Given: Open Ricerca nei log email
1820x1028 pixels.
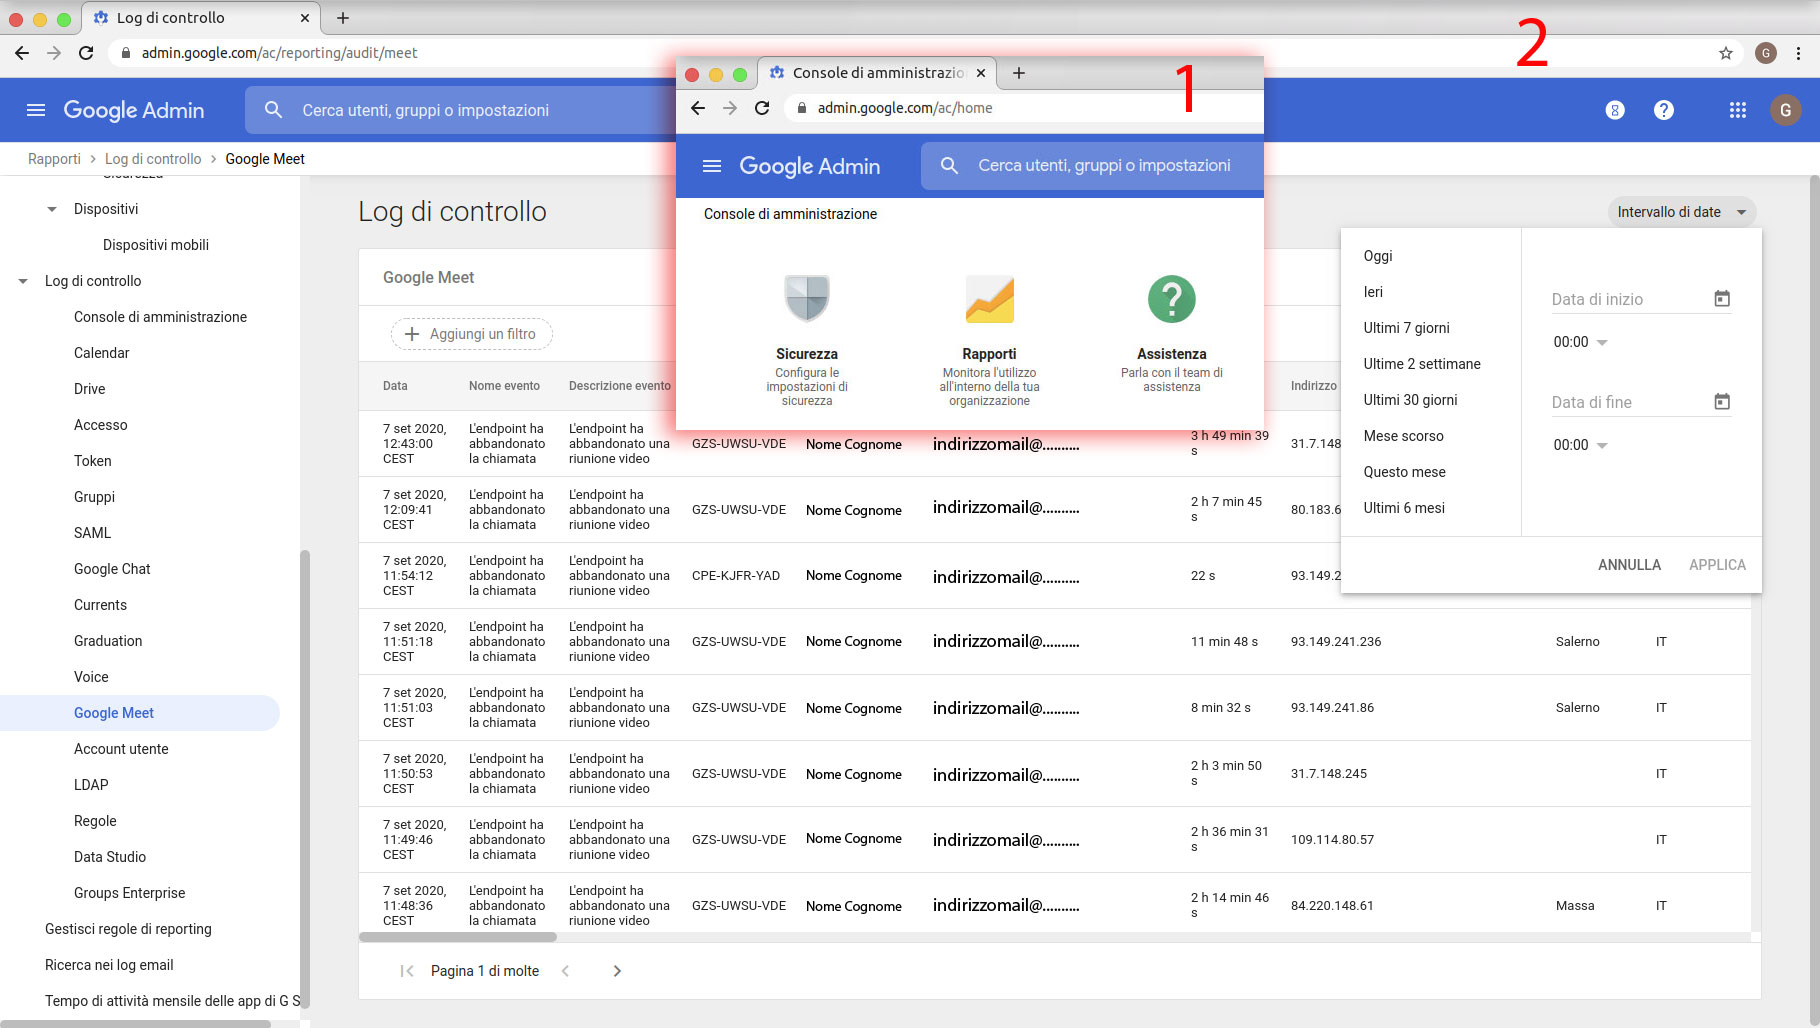Looking at the screenshot, I should pyautogui.click(x=109, y=965).
